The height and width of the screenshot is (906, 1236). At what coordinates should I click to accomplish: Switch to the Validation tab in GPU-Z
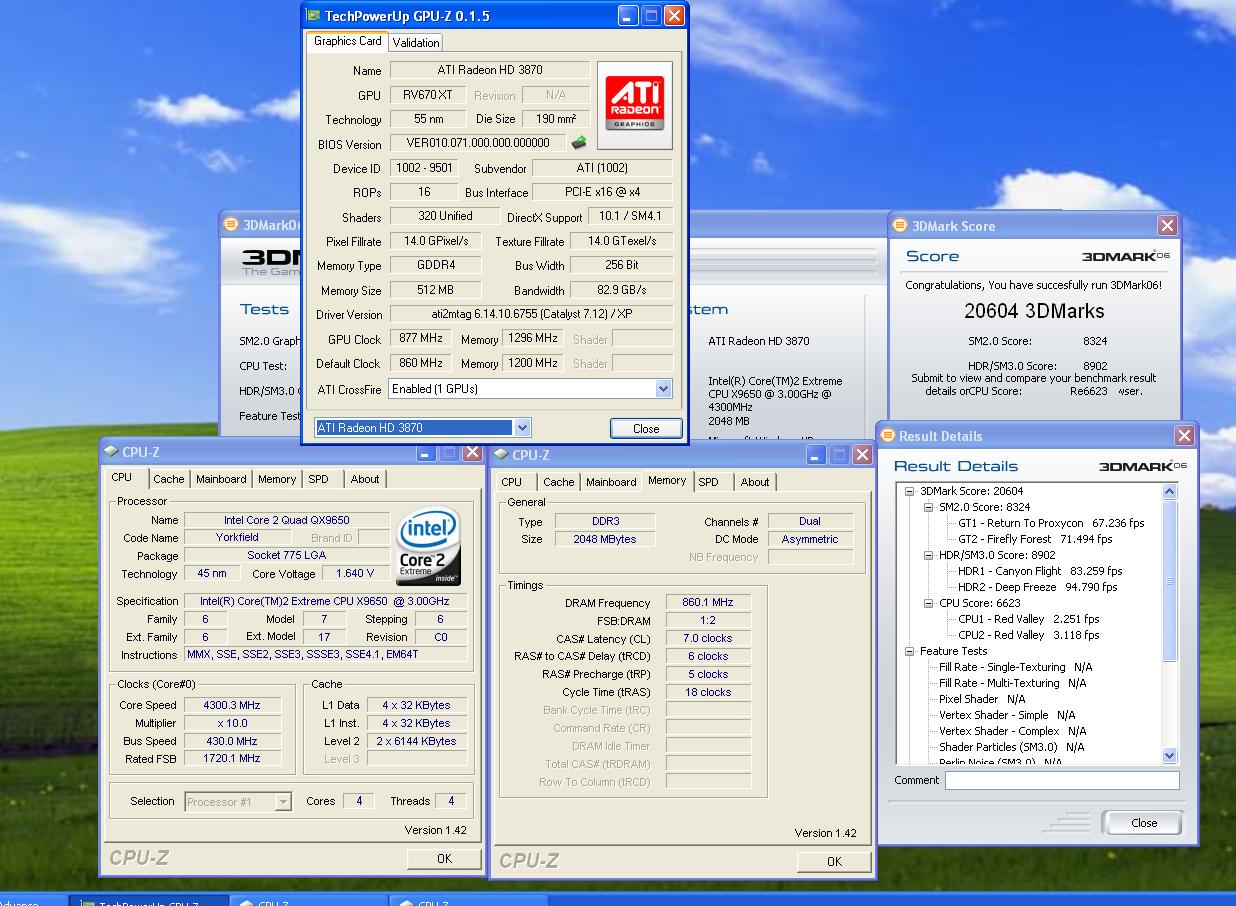coord(415,42)
